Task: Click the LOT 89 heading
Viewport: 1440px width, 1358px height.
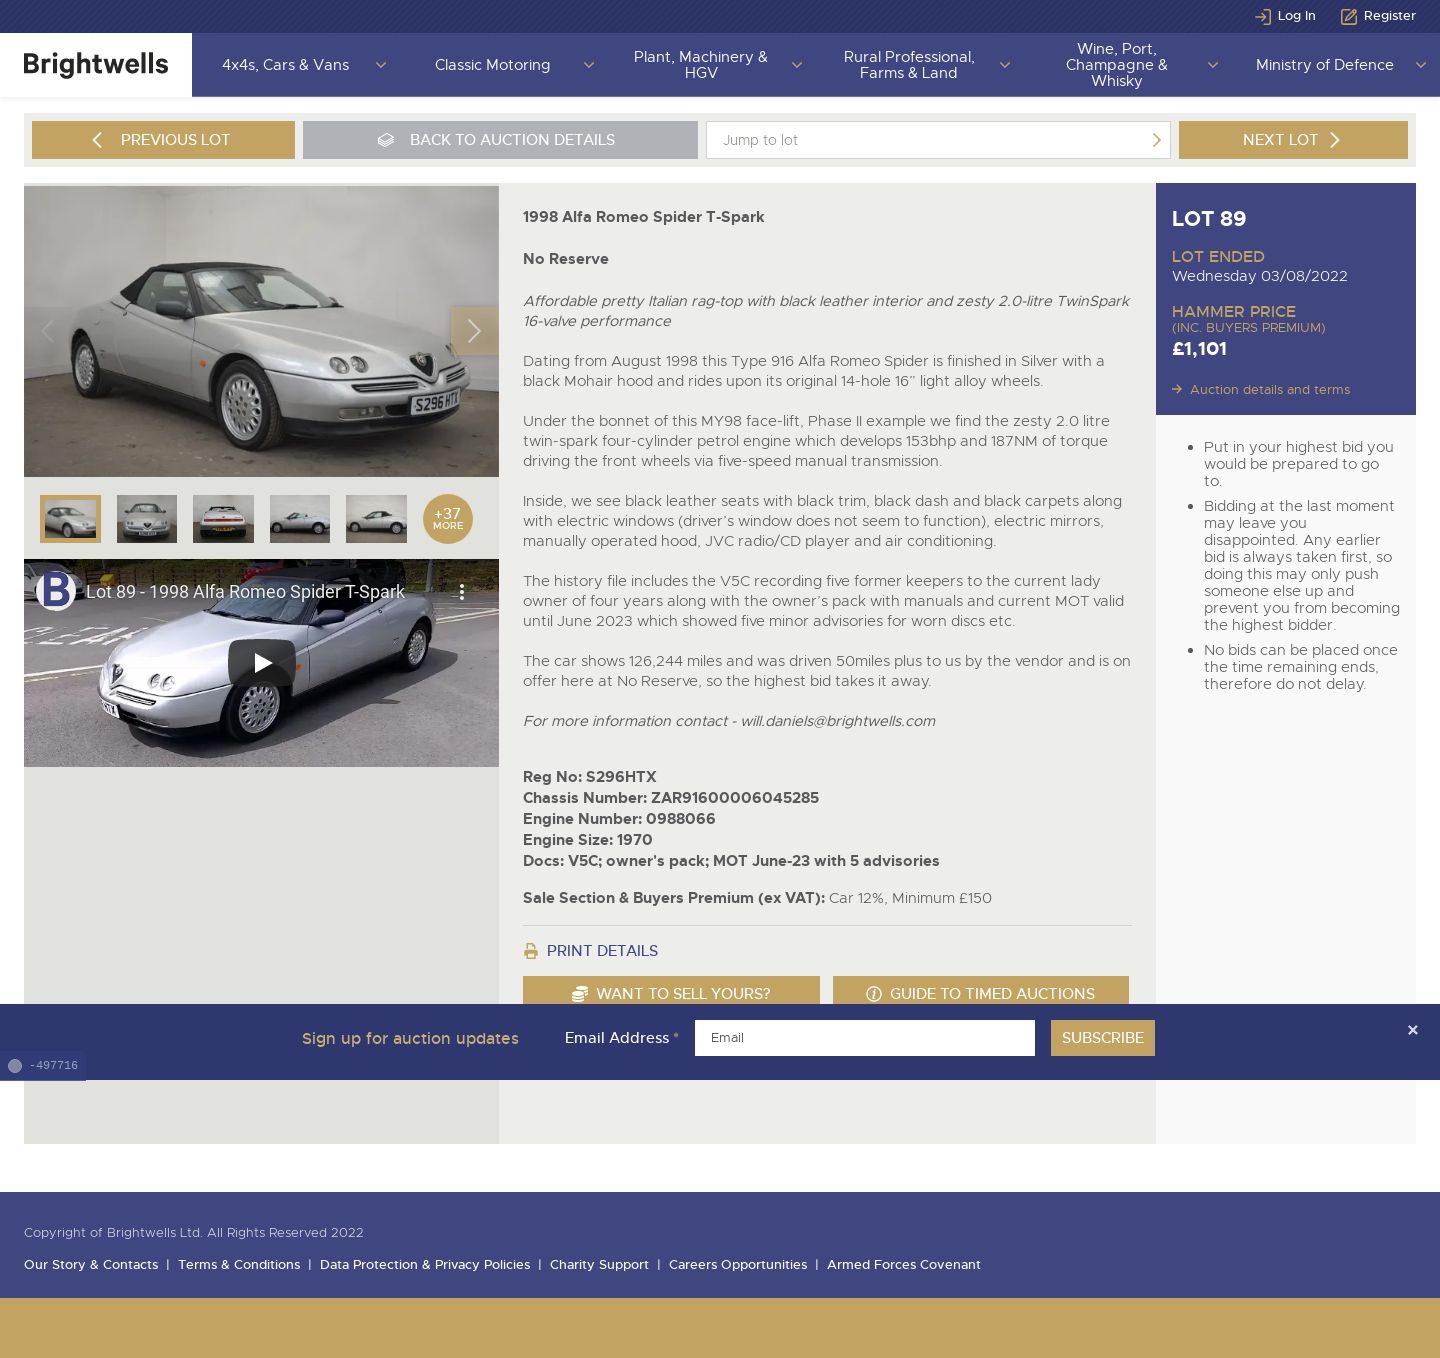Action: 1209,219
